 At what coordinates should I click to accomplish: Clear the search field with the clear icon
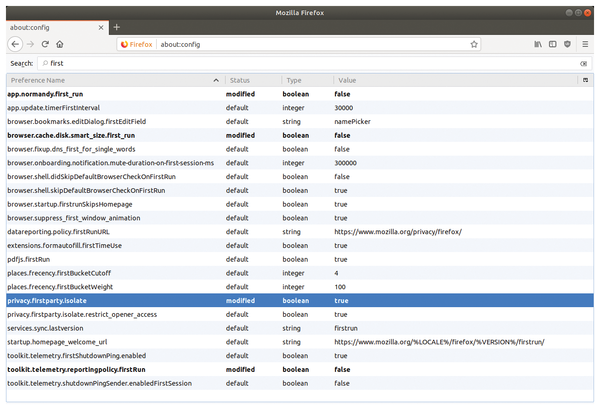[584, 64]
